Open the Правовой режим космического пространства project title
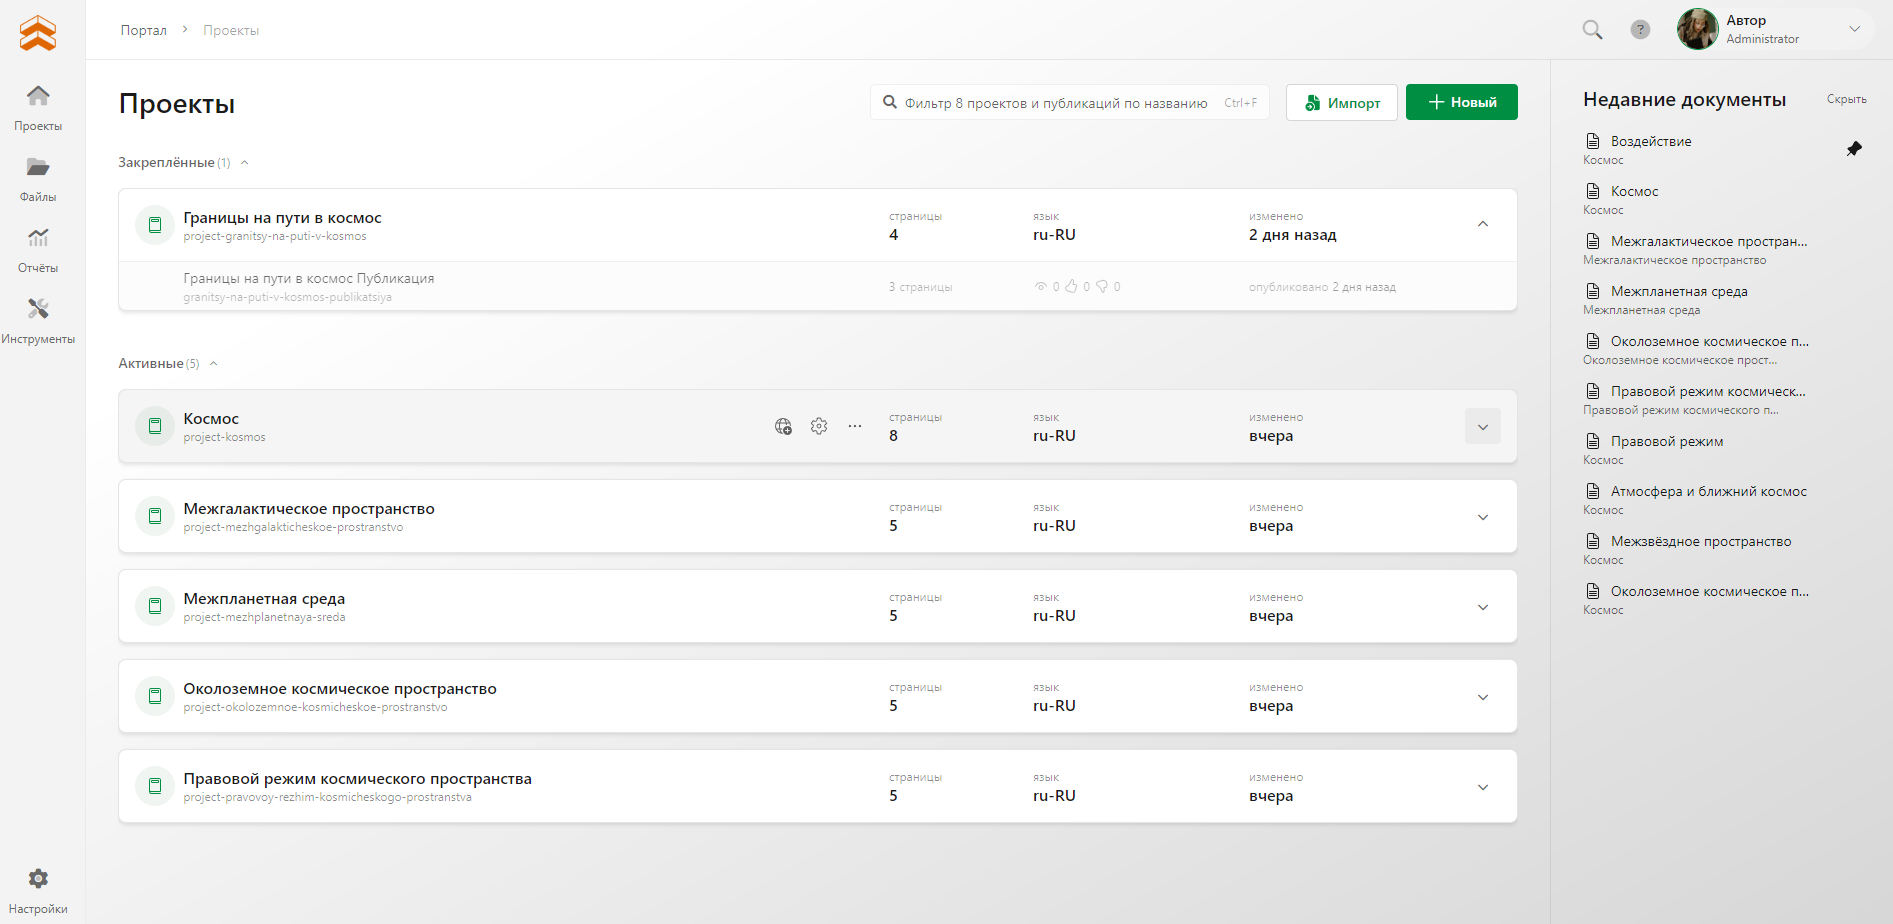Viewport: 1893px width, 924px height. (357, 778)
